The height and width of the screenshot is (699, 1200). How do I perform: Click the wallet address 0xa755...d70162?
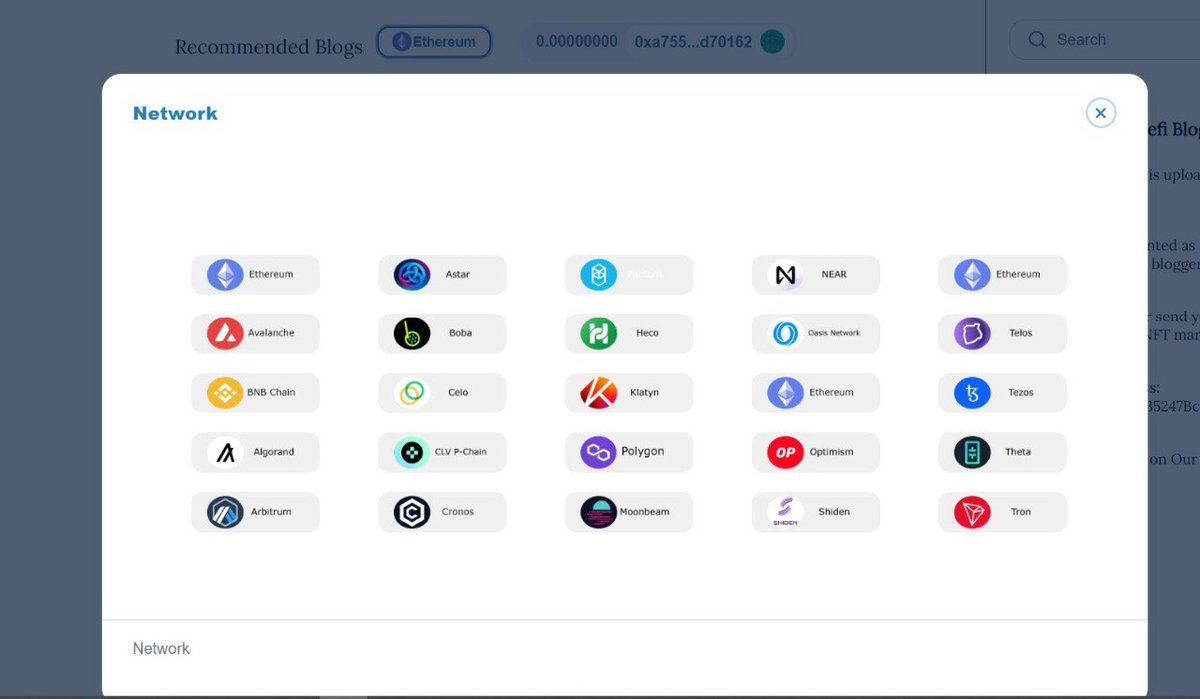pyautogui.click(x=693, y=42)
